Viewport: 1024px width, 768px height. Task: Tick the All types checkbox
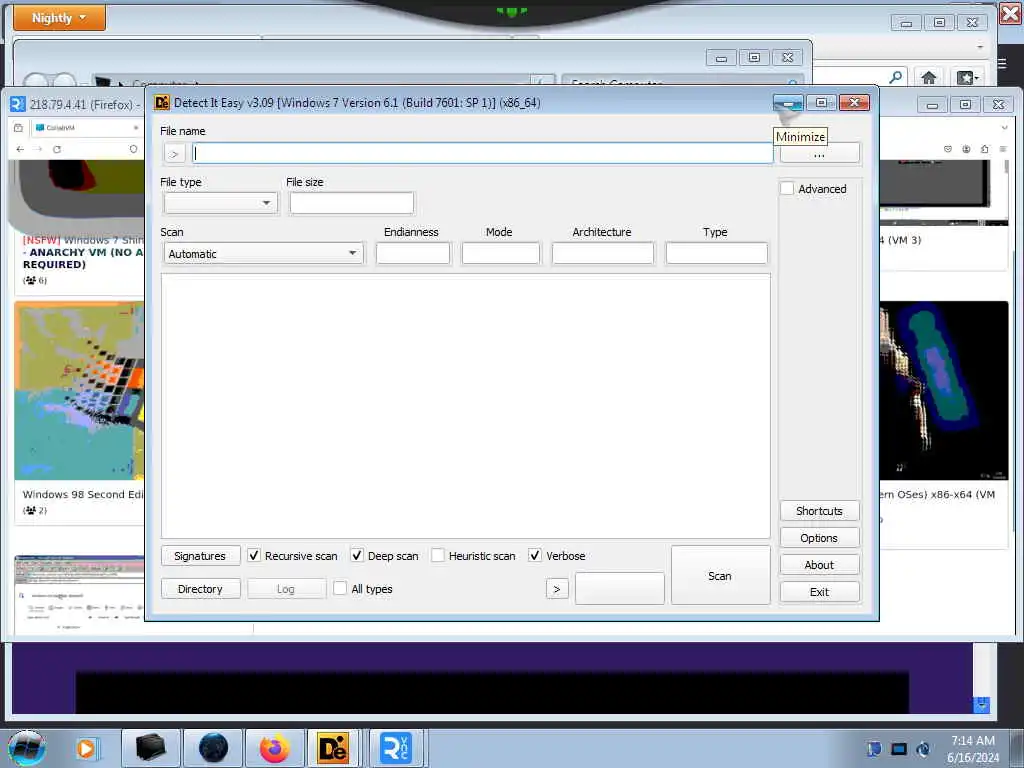coord(340,588)
